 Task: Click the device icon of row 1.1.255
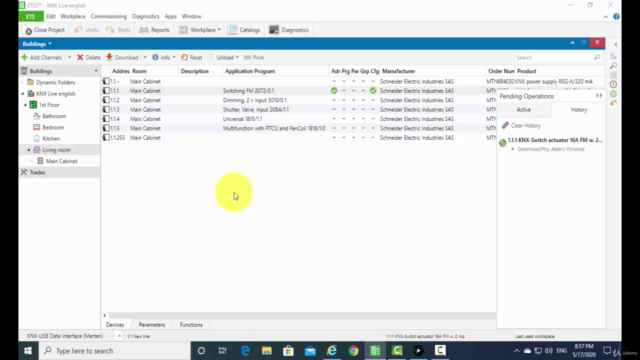106,138
